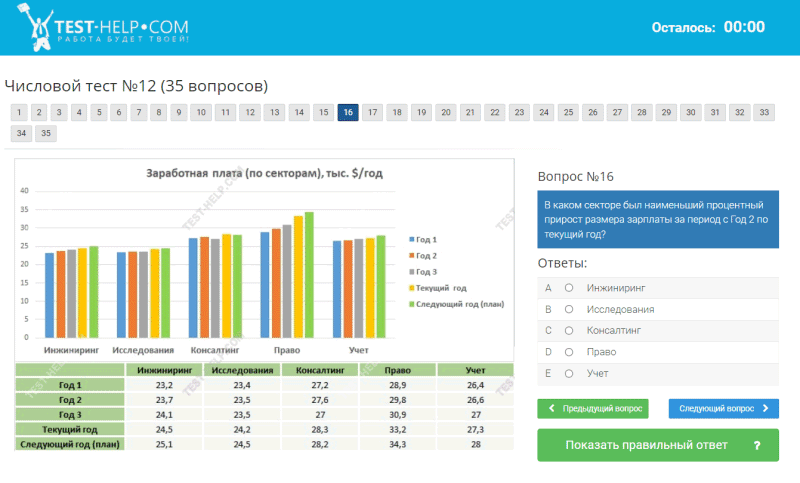Select radio button for answer Инжиниринг

coord(569,287)
